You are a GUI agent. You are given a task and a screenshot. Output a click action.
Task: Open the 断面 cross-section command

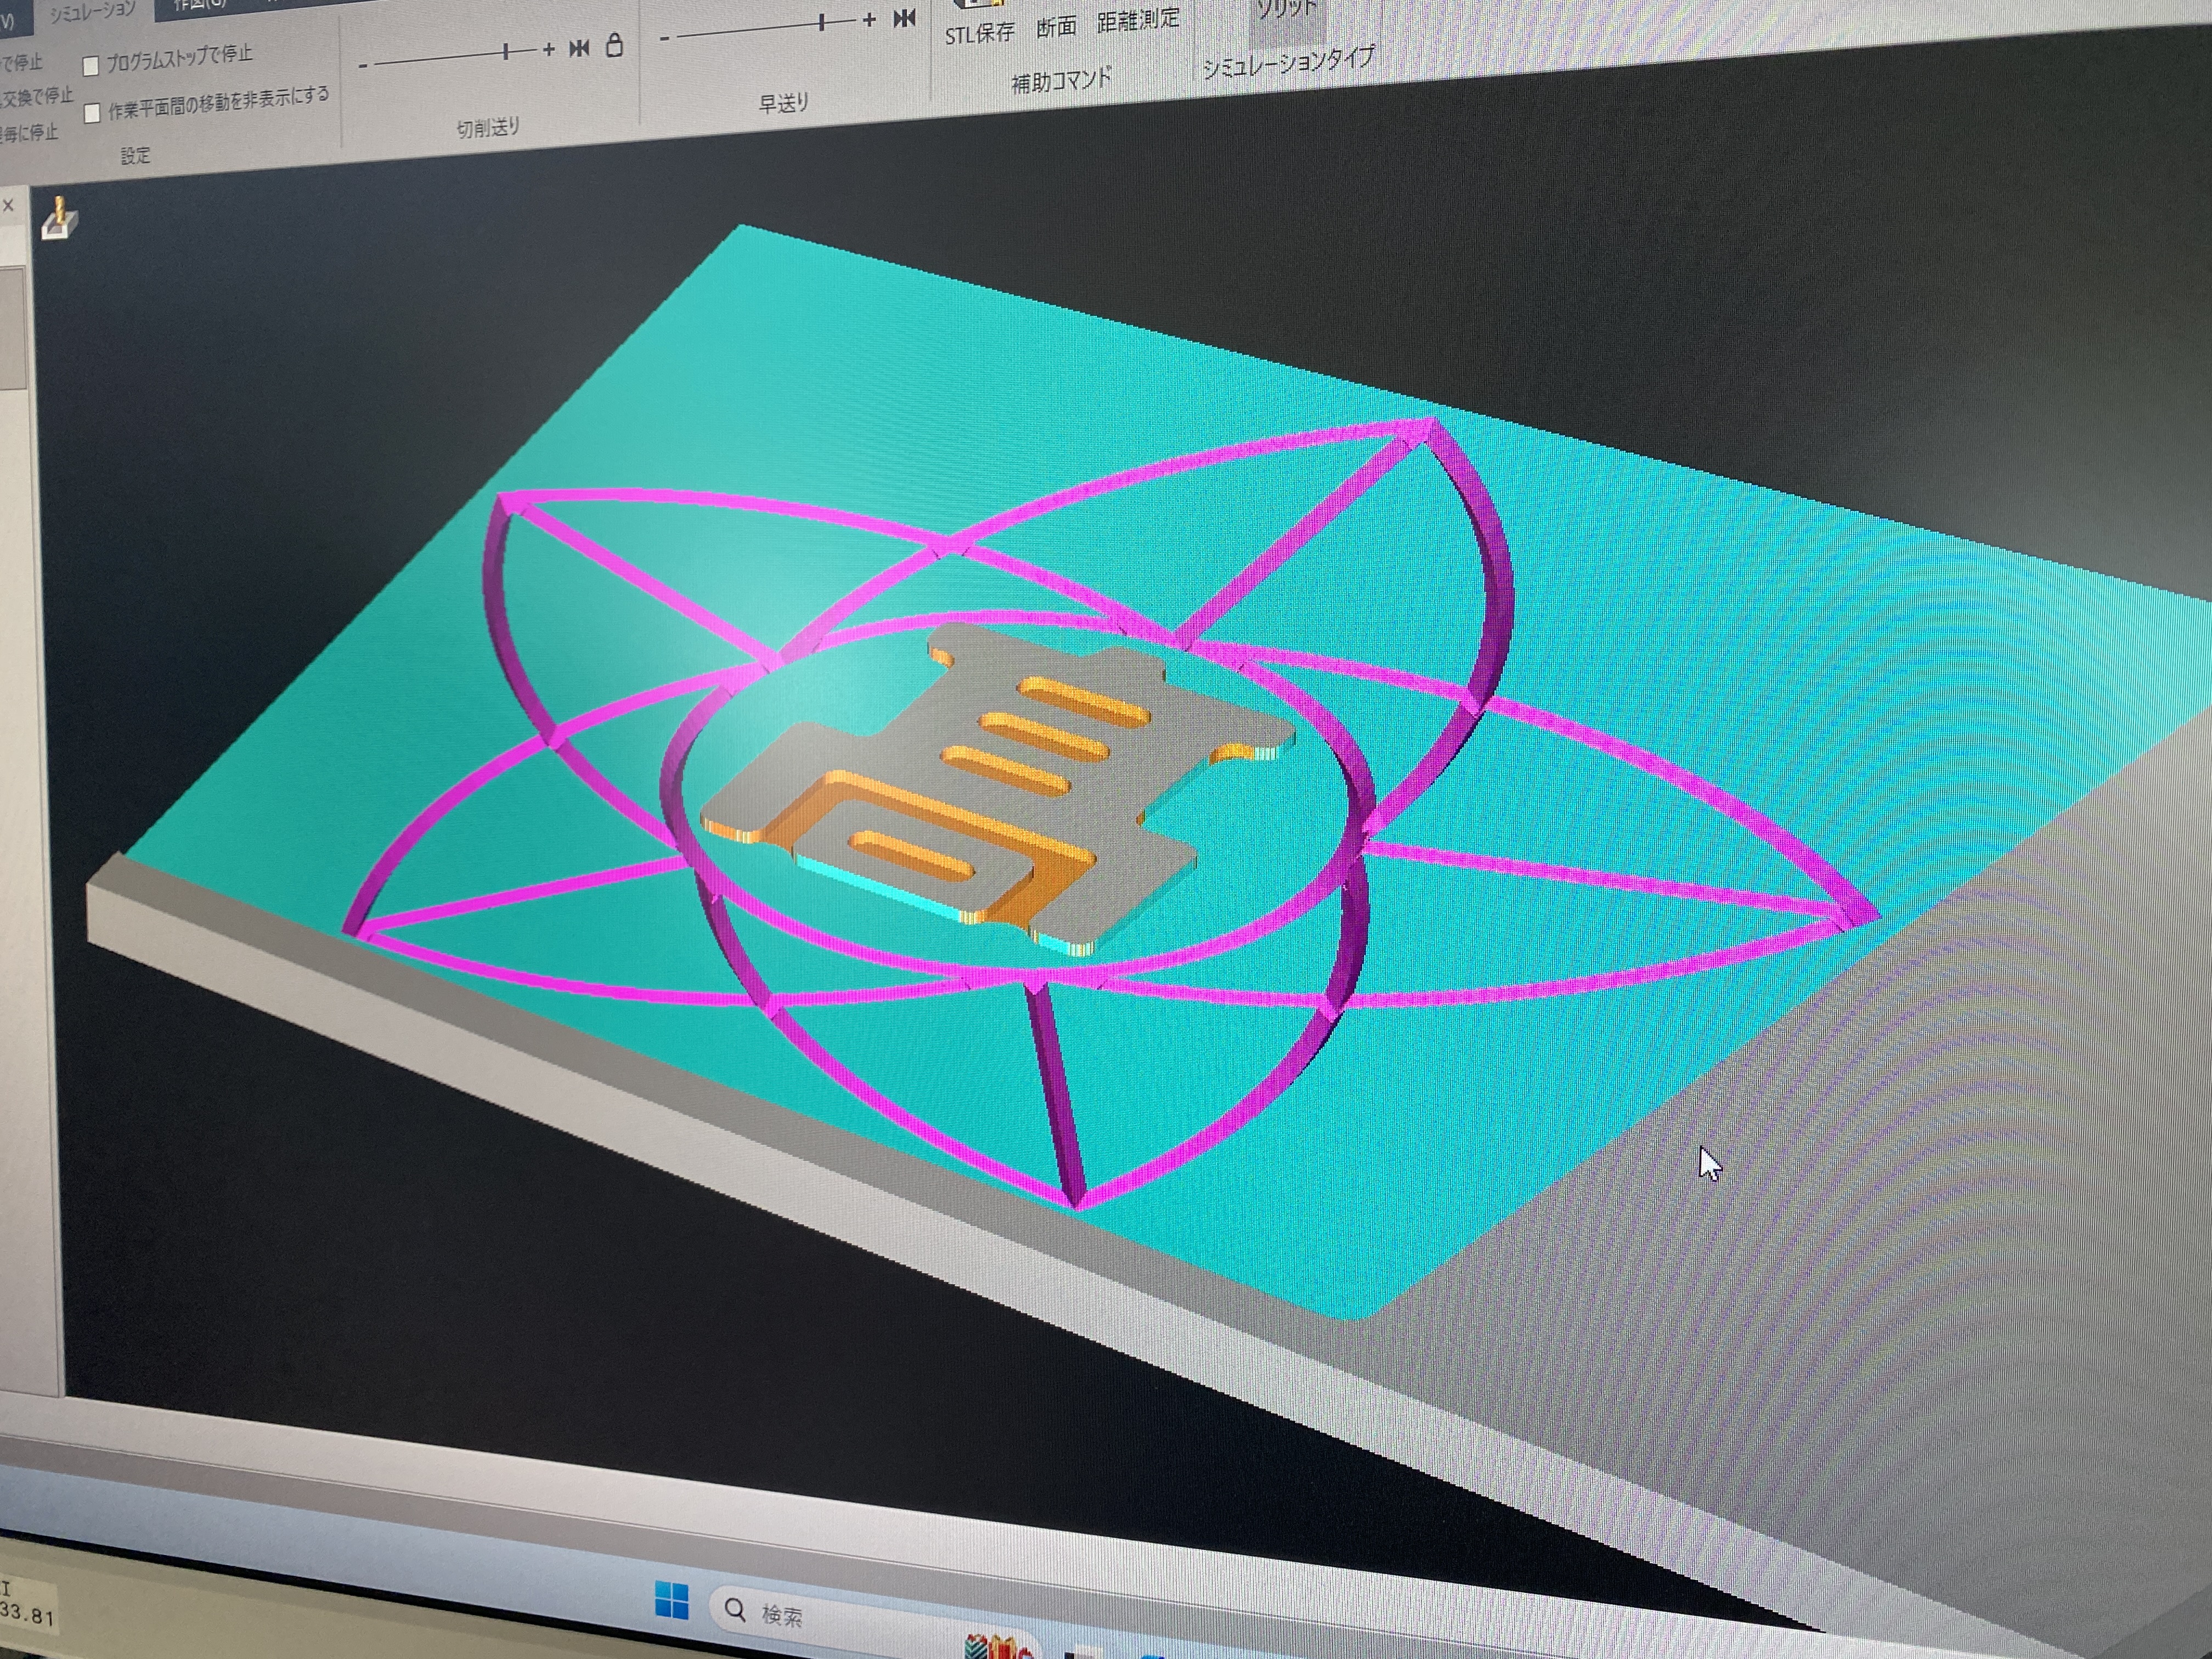tap(1056, 26)
